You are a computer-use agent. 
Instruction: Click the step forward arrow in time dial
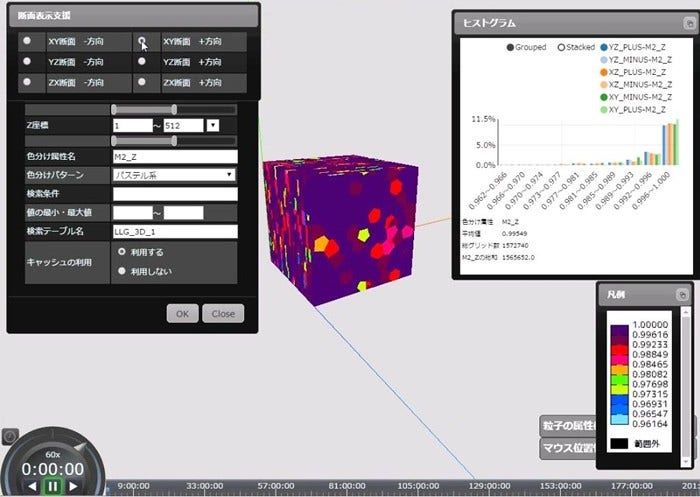point(72,486)
